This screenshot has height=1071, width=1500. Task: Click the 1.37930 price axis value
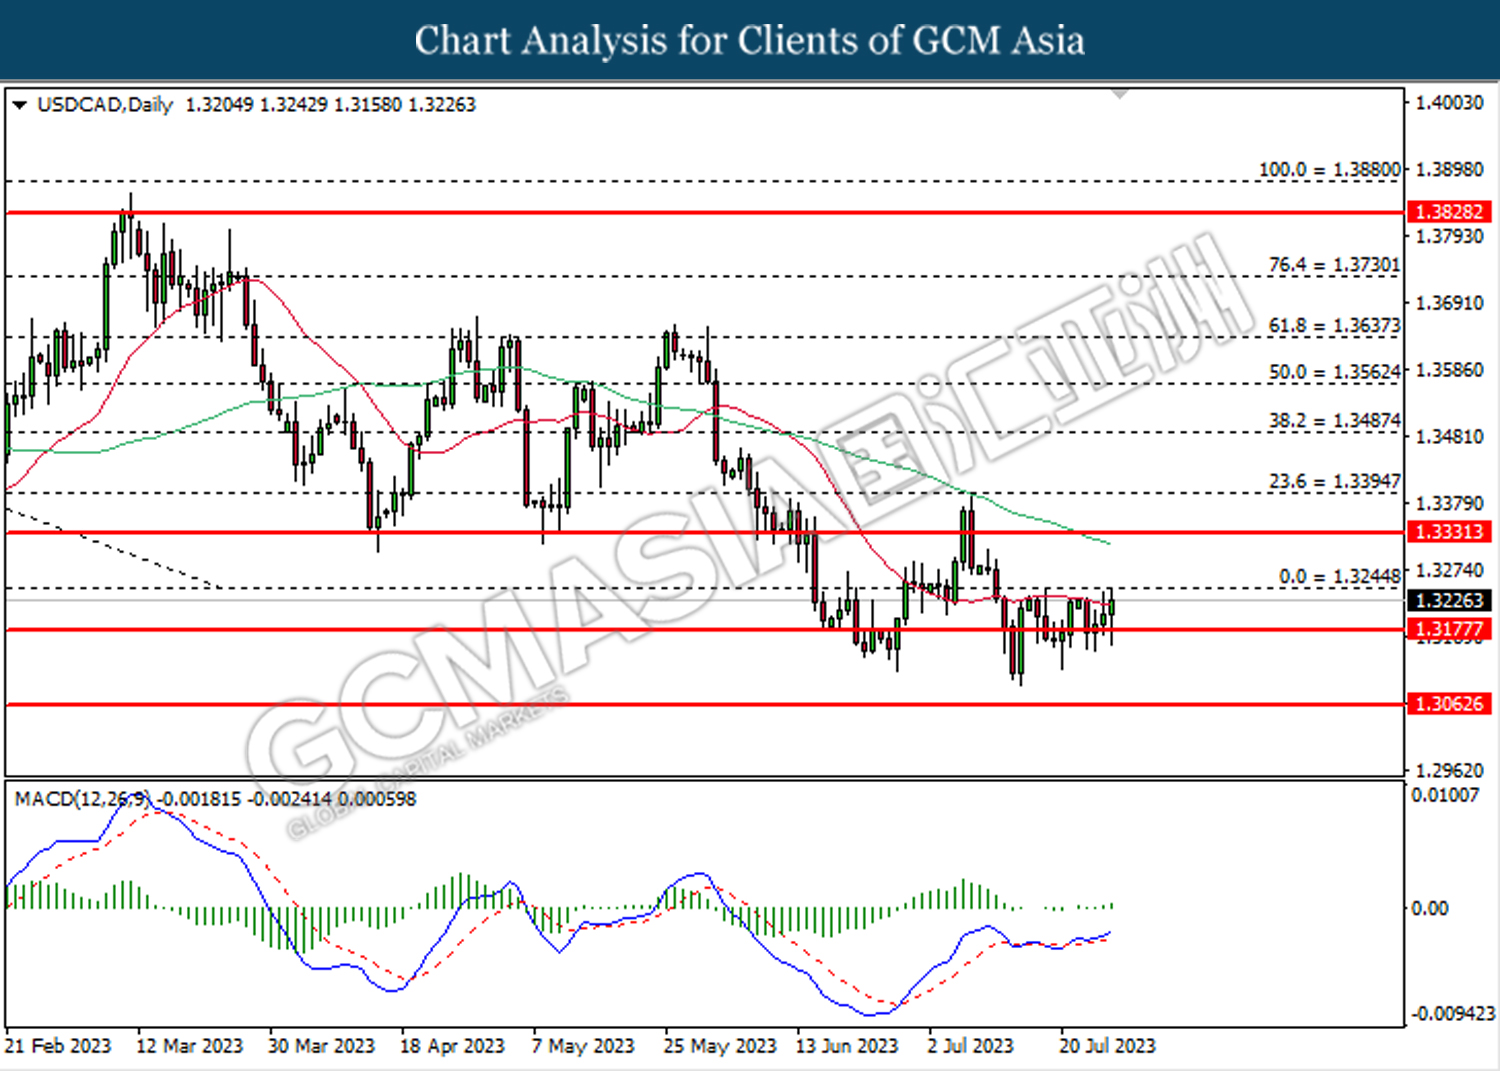pos(1450,237)
